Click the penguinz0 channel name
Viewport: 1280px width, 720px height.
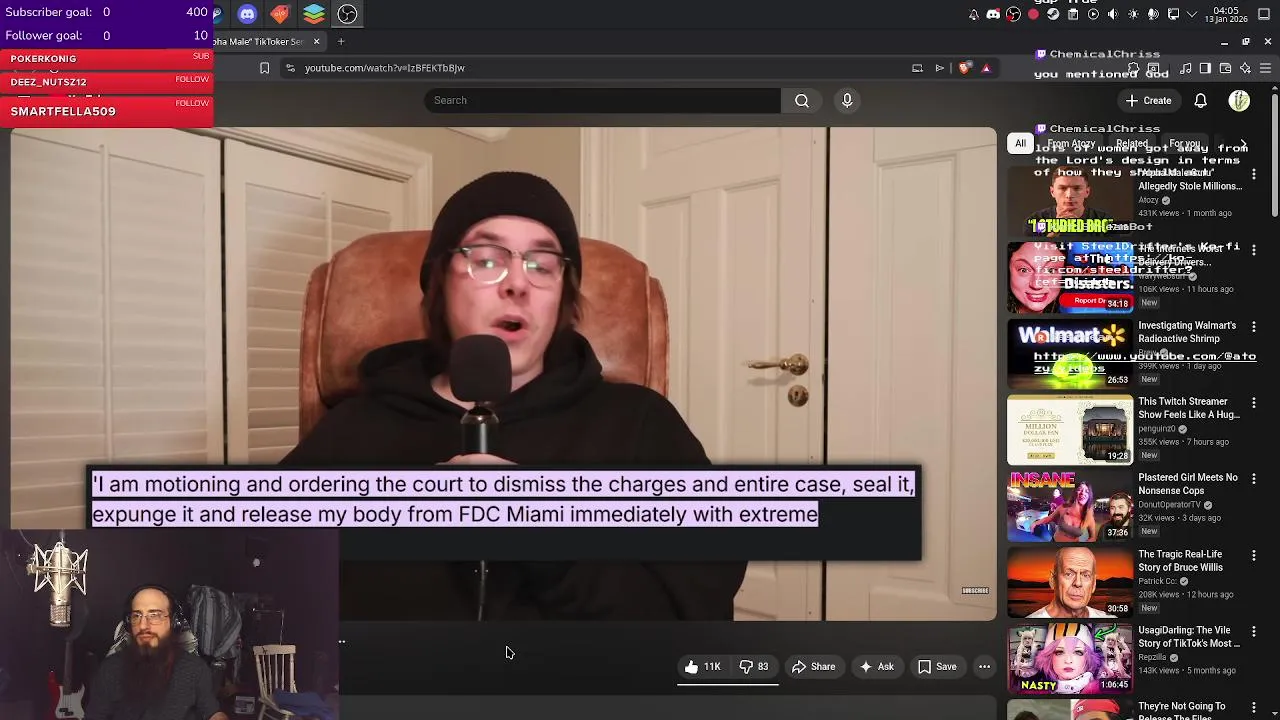[1157, 429]
